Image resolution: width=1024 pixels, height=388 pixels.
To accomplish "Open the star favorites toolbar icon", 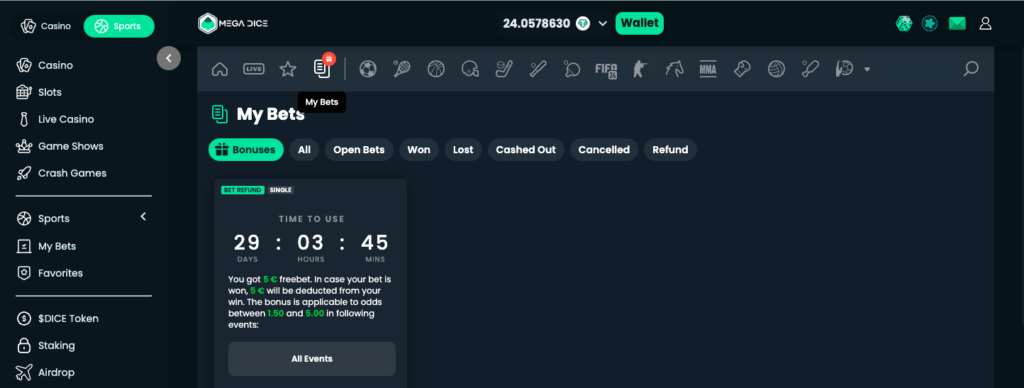I will point(287,69).
